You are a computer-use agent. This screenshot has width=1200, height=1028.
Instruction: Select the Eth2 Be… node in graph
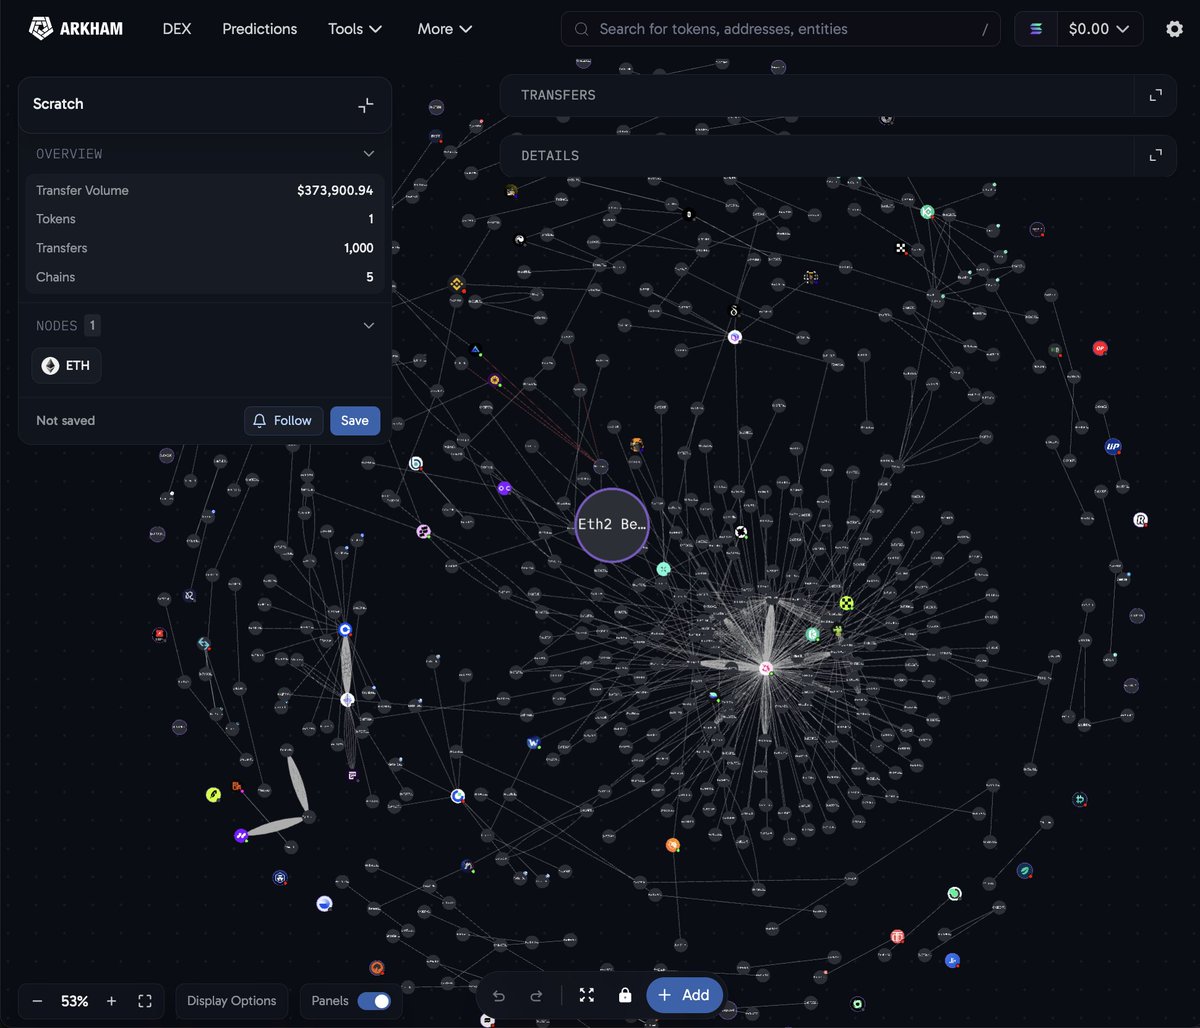[612, 524]
